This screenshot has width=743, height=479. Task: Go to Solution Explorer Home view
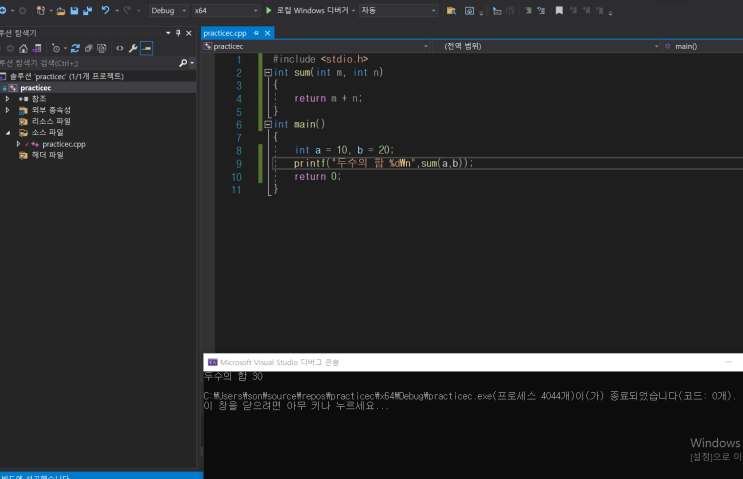click(x=23, y=48)
